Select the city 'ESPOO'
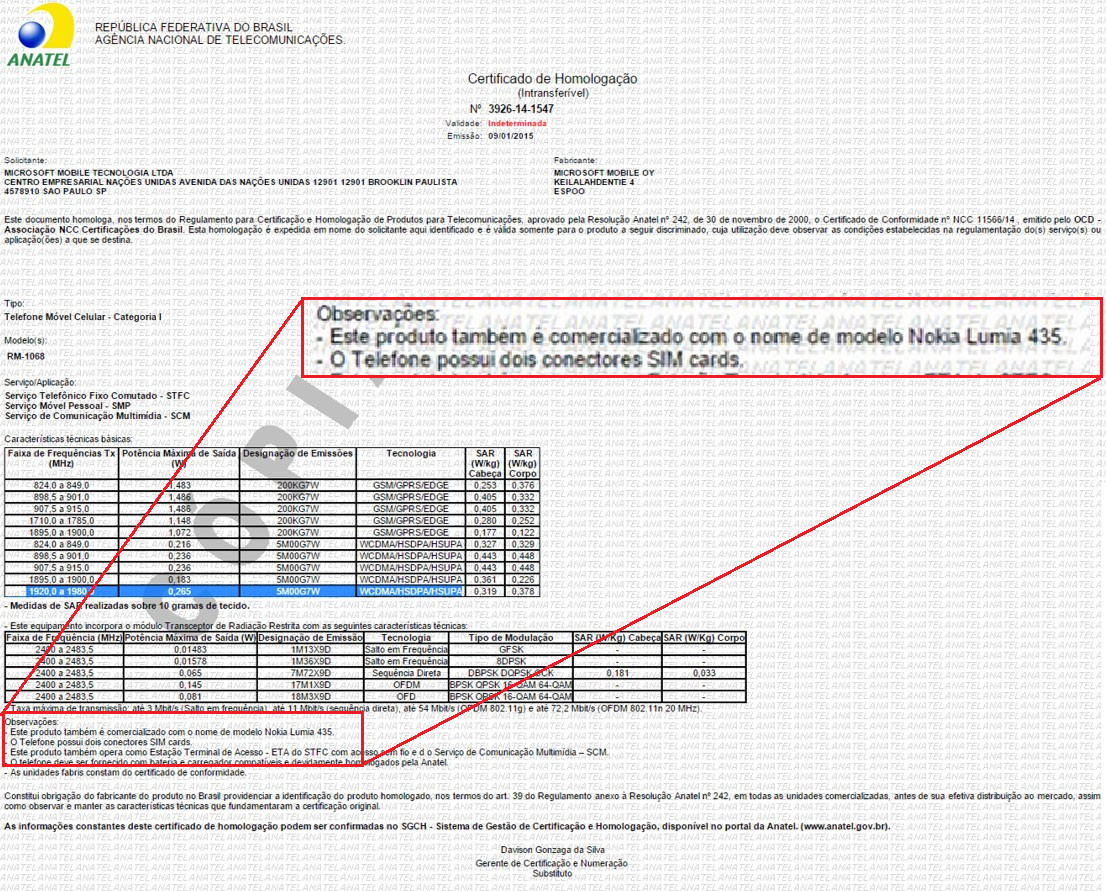The height and width of the screenshot is (891, 1106). [x=569, y=191]
